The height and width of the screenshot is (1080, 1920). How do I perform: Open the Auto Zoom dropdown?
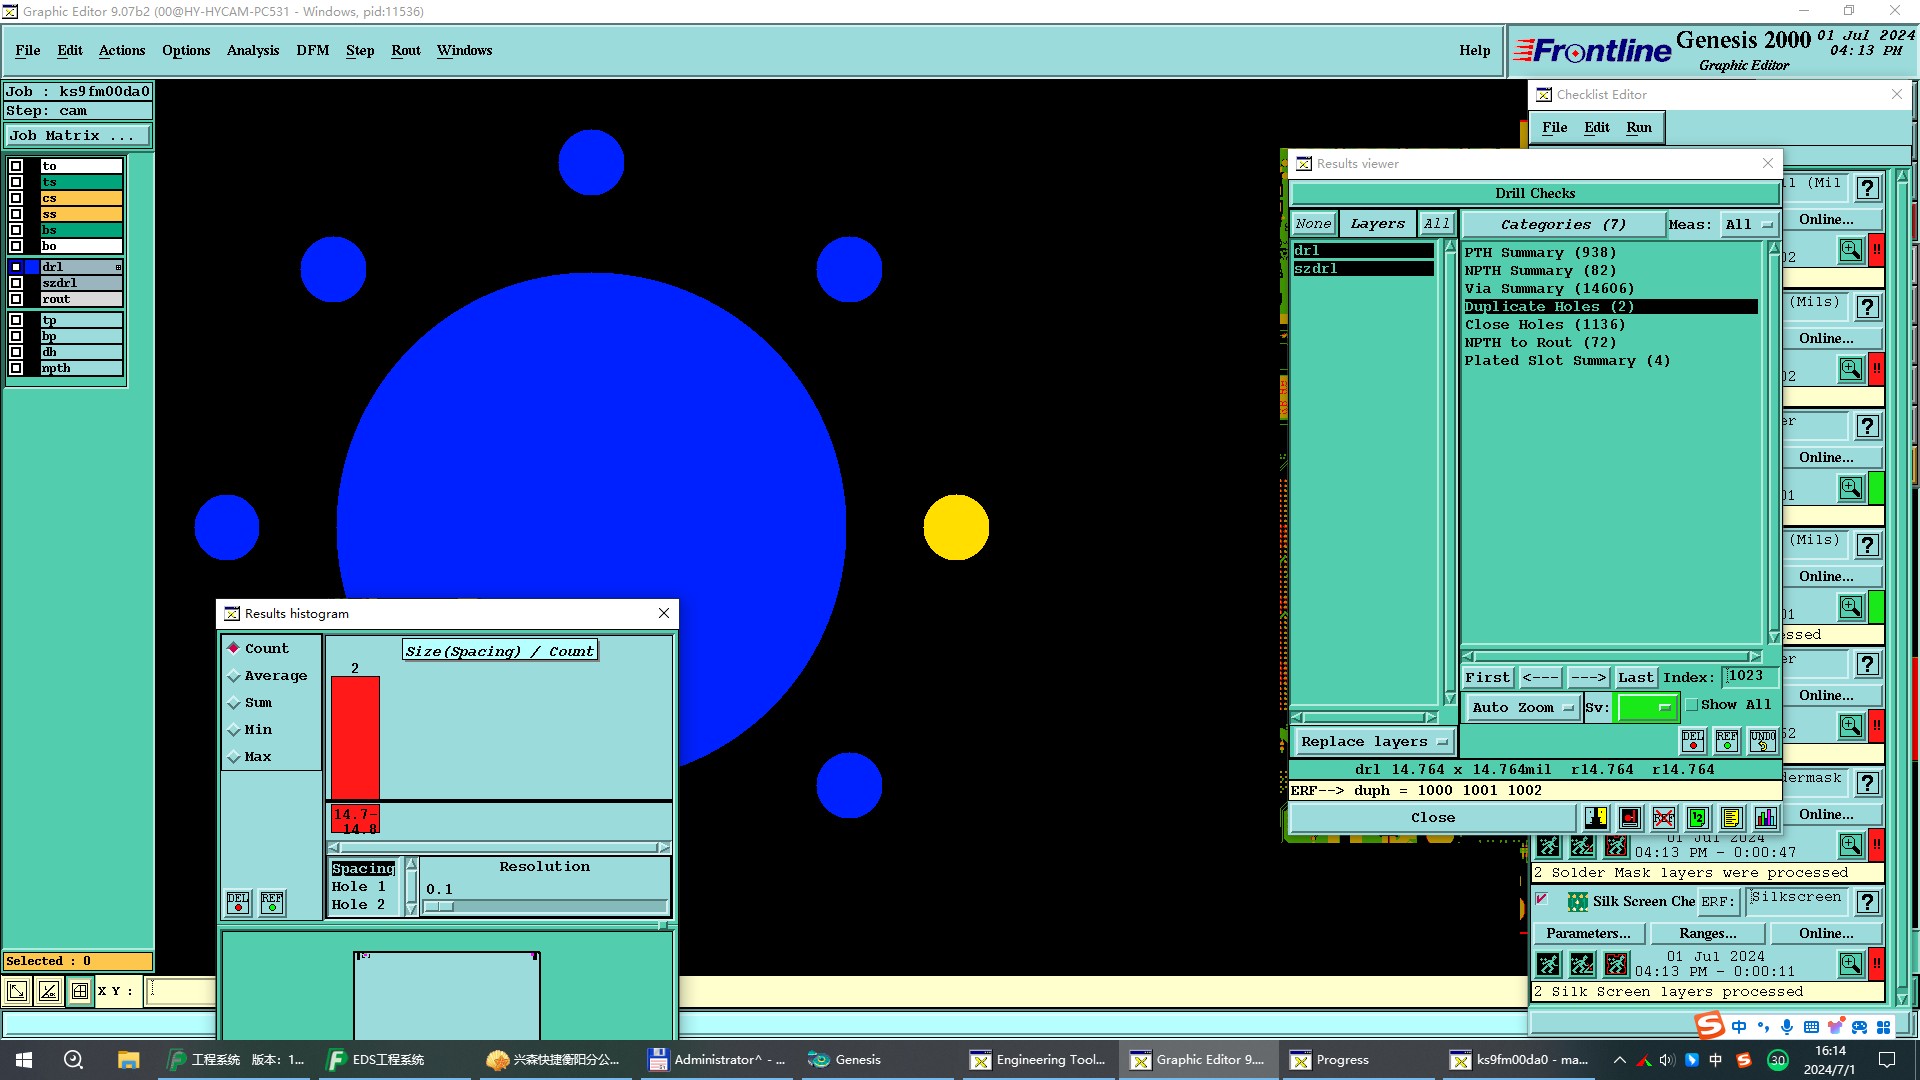click(x=1522, y=707)
